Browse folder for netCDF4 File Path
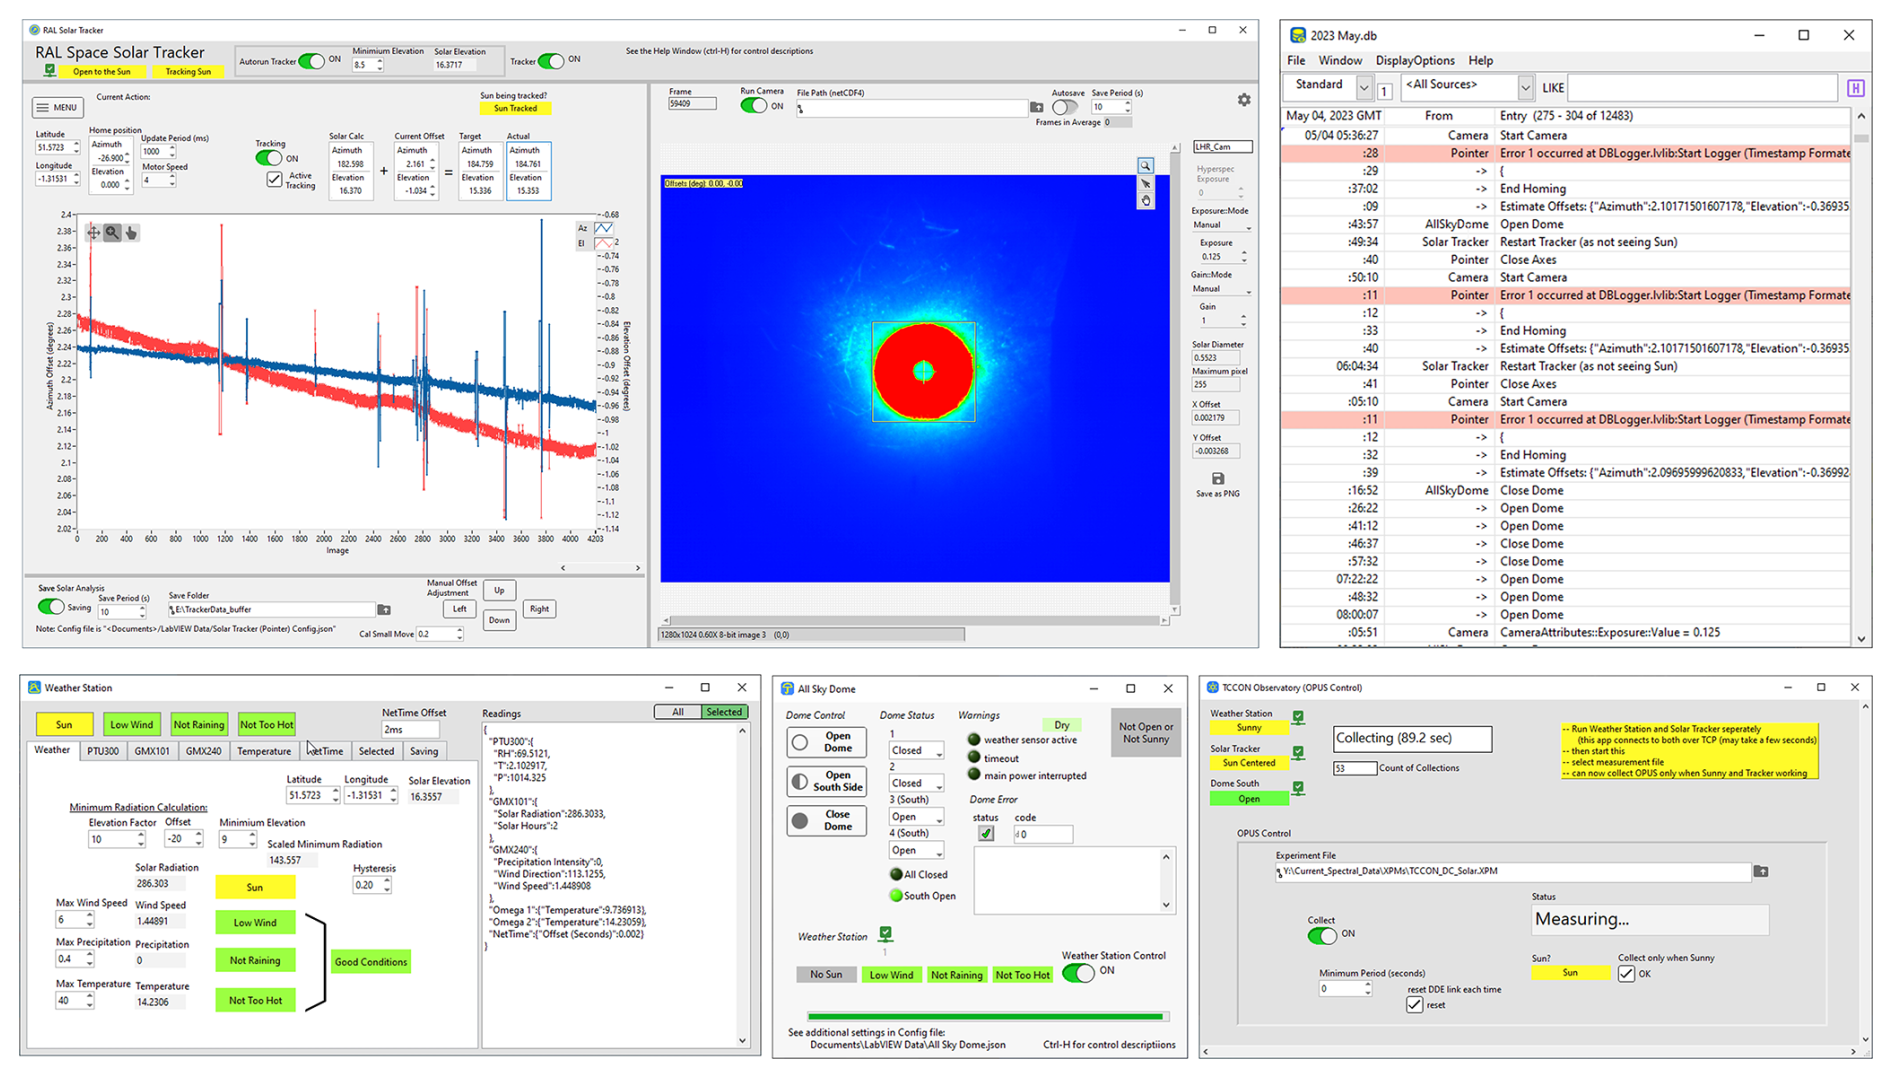The width and height of the screenshot is (1892, 1078). coord(1036,108)
